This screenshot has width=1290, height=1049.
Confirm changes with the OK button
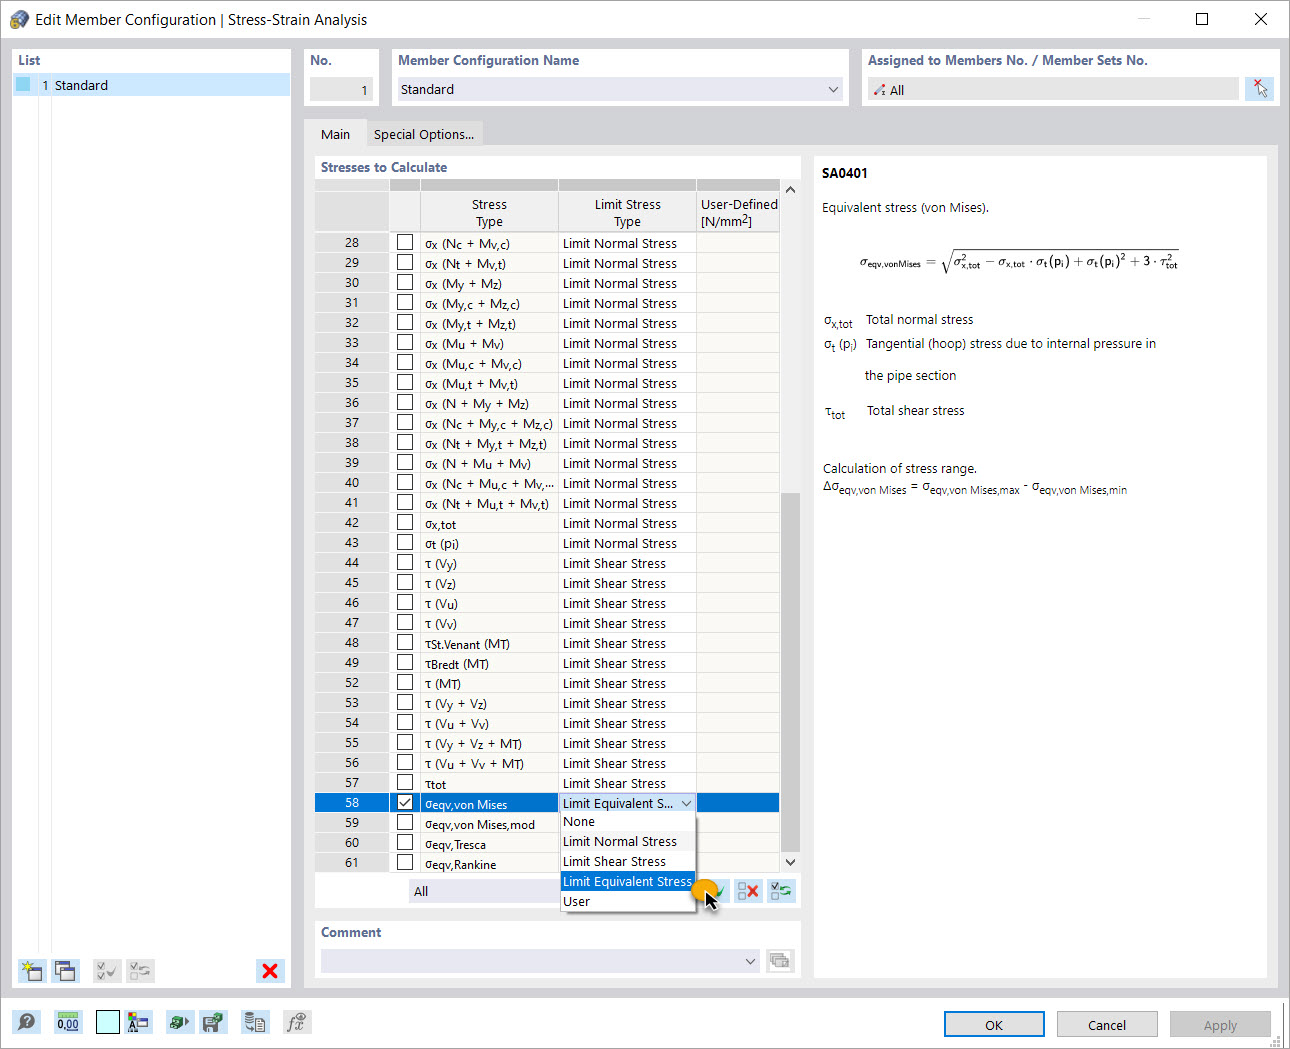[993, 1023]
